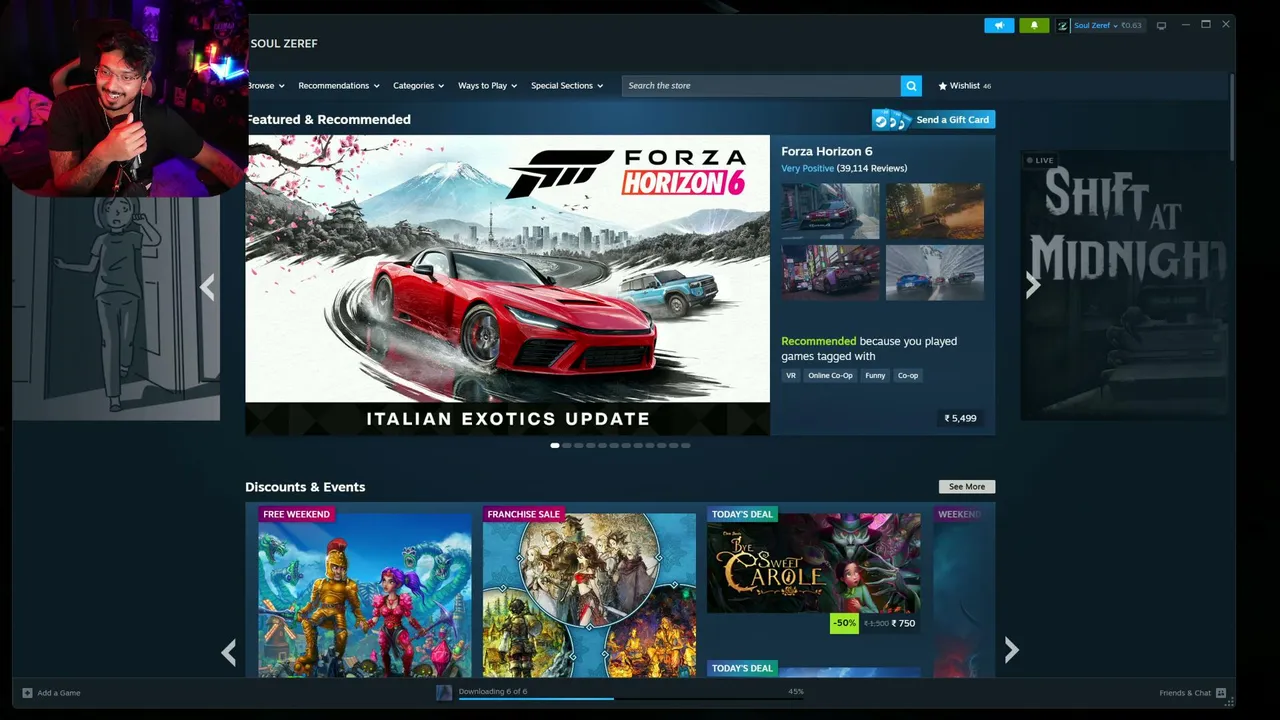The height and width of the screenshot is (720, 1280).
Task: Open the Shift at Midnight live card
Action: pos(1126,285)
